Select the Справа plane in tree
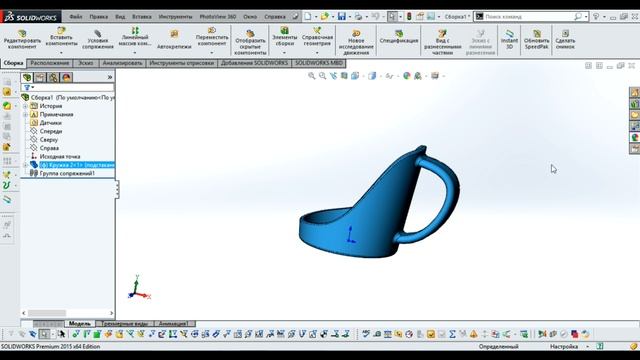The image size is (640, 360). [x=49, y=148]
